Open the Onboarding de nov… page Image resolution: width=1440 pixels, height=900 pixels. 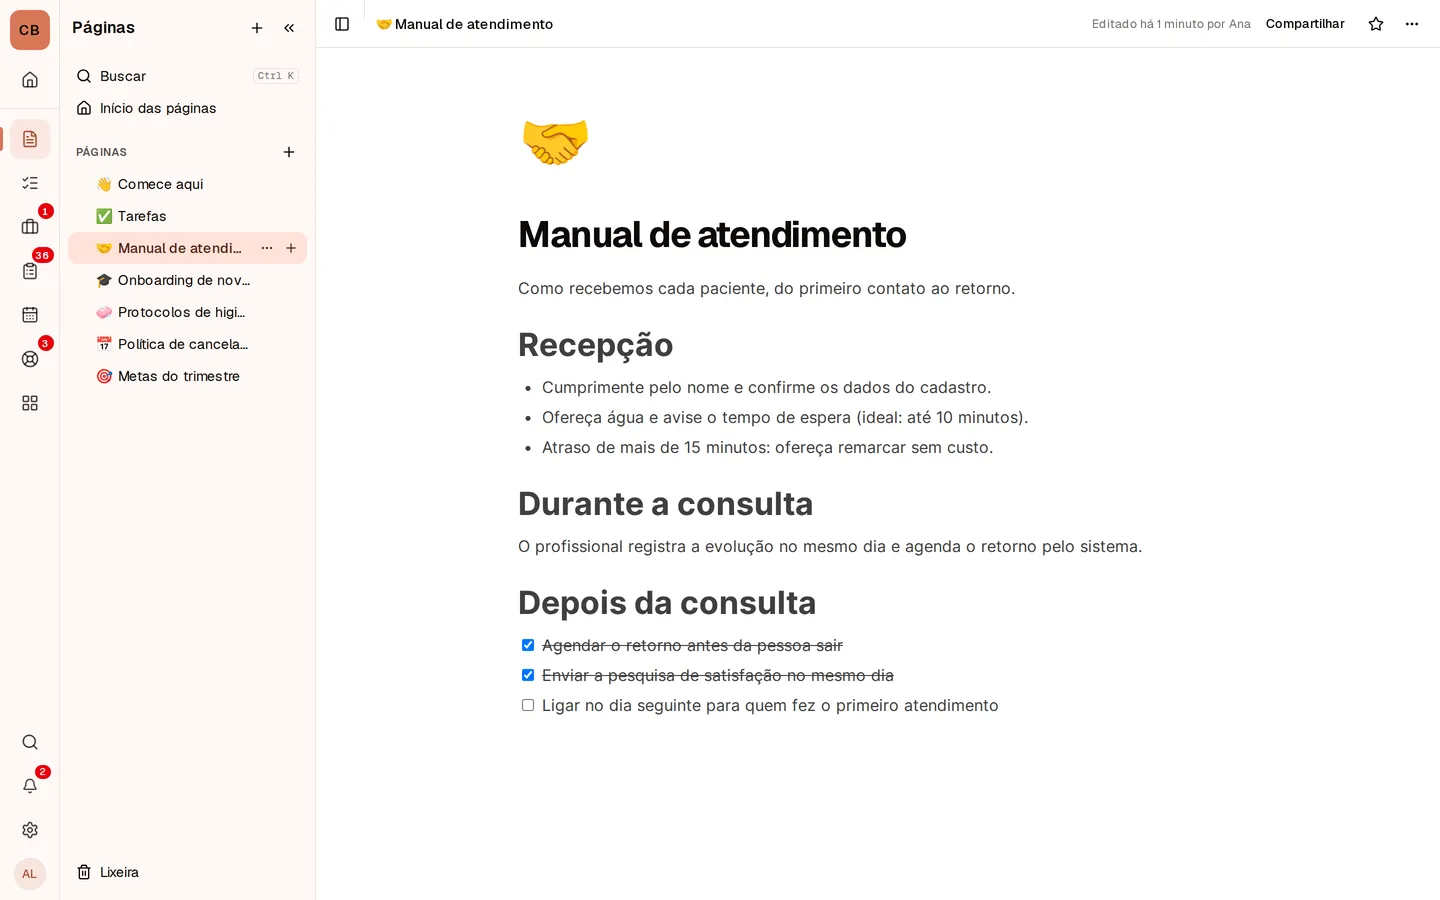(187, 280)
